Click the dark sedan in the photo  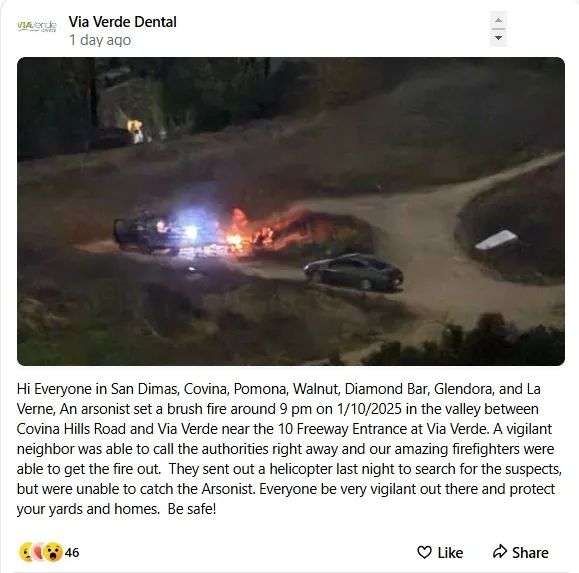pyautogui.click(x=353, y=272)
